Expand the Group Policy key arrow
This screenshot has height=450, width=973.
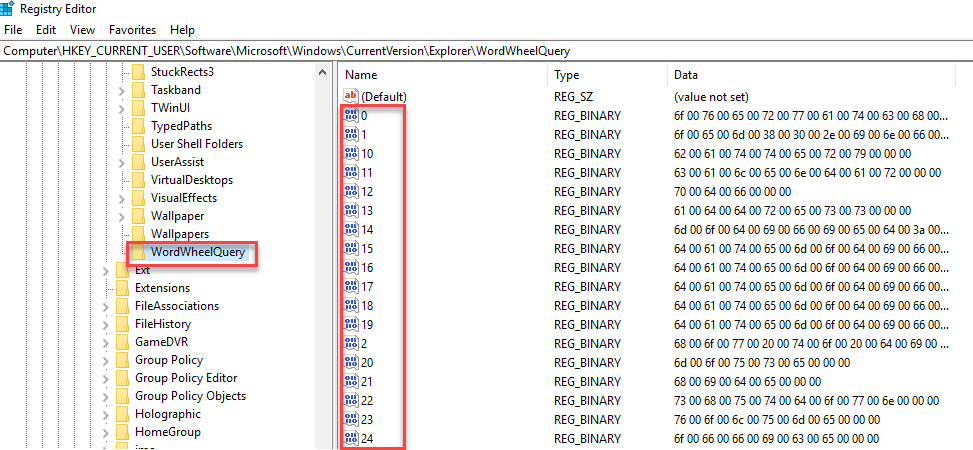point(105,360)
